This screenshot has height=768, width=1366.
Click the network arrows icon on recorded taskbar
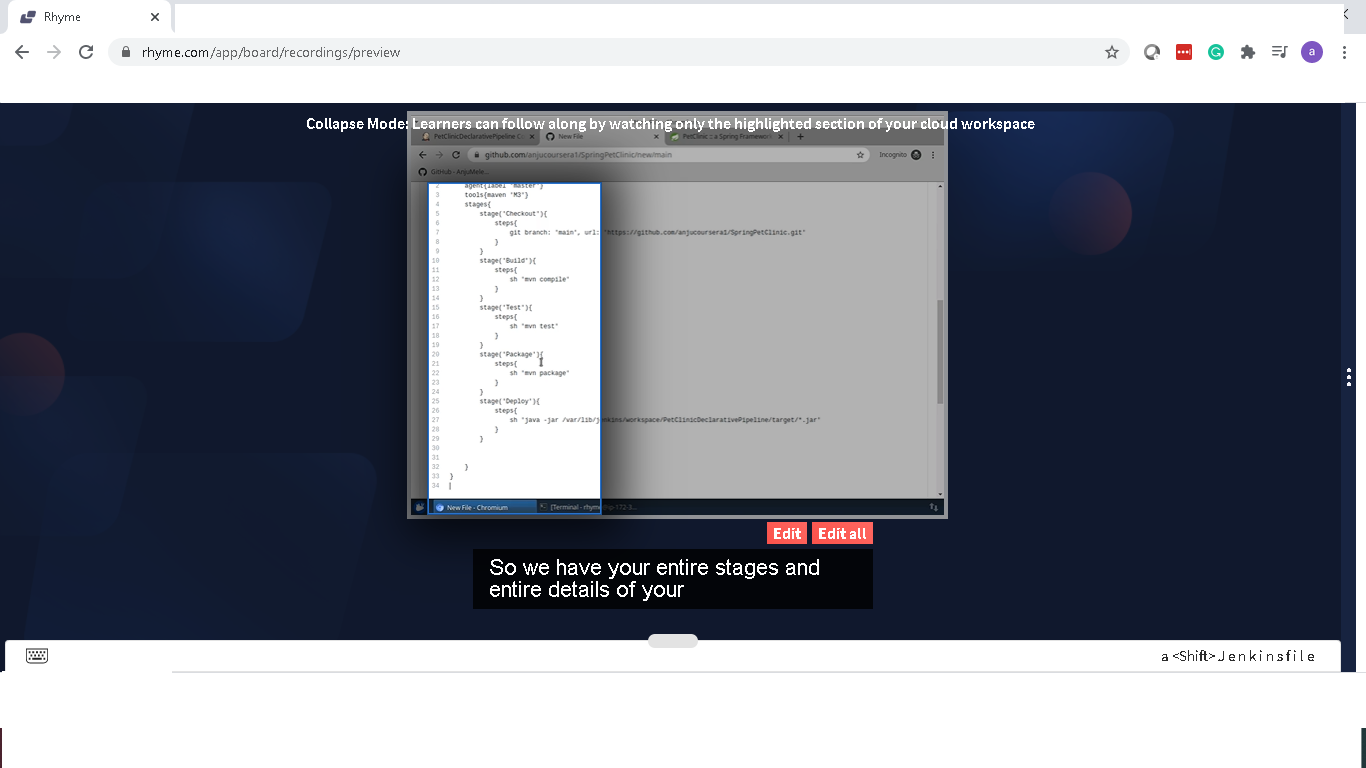[x=933, y=507]
